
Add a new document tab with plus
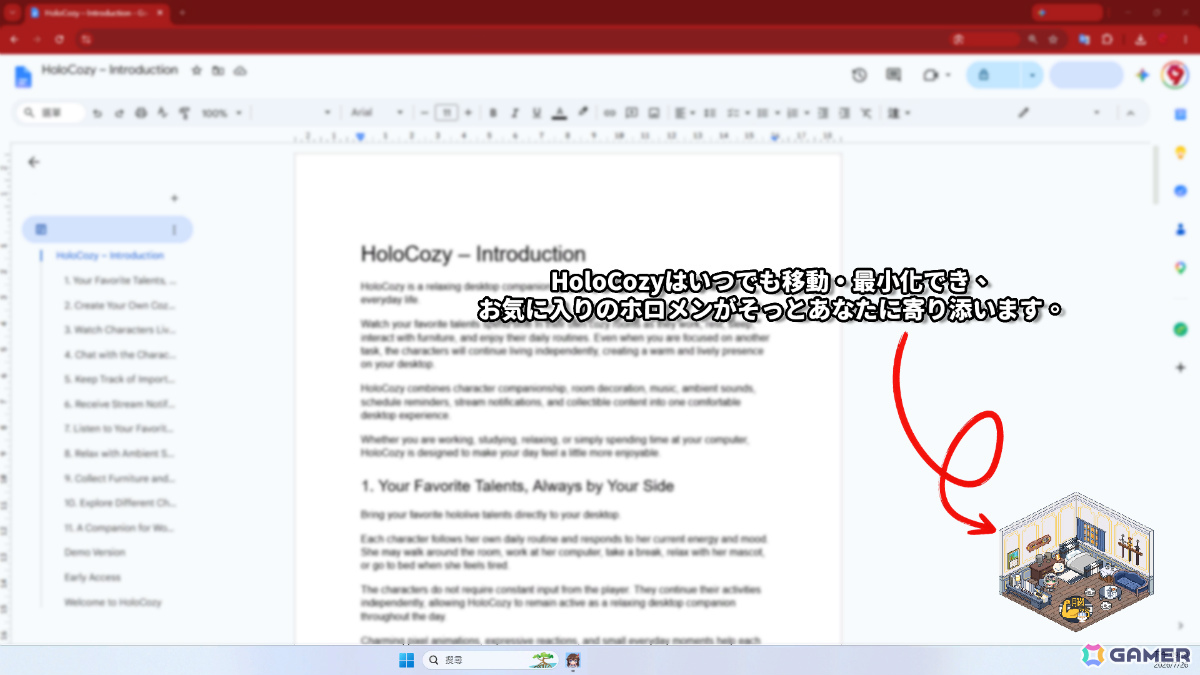[174, 199]
